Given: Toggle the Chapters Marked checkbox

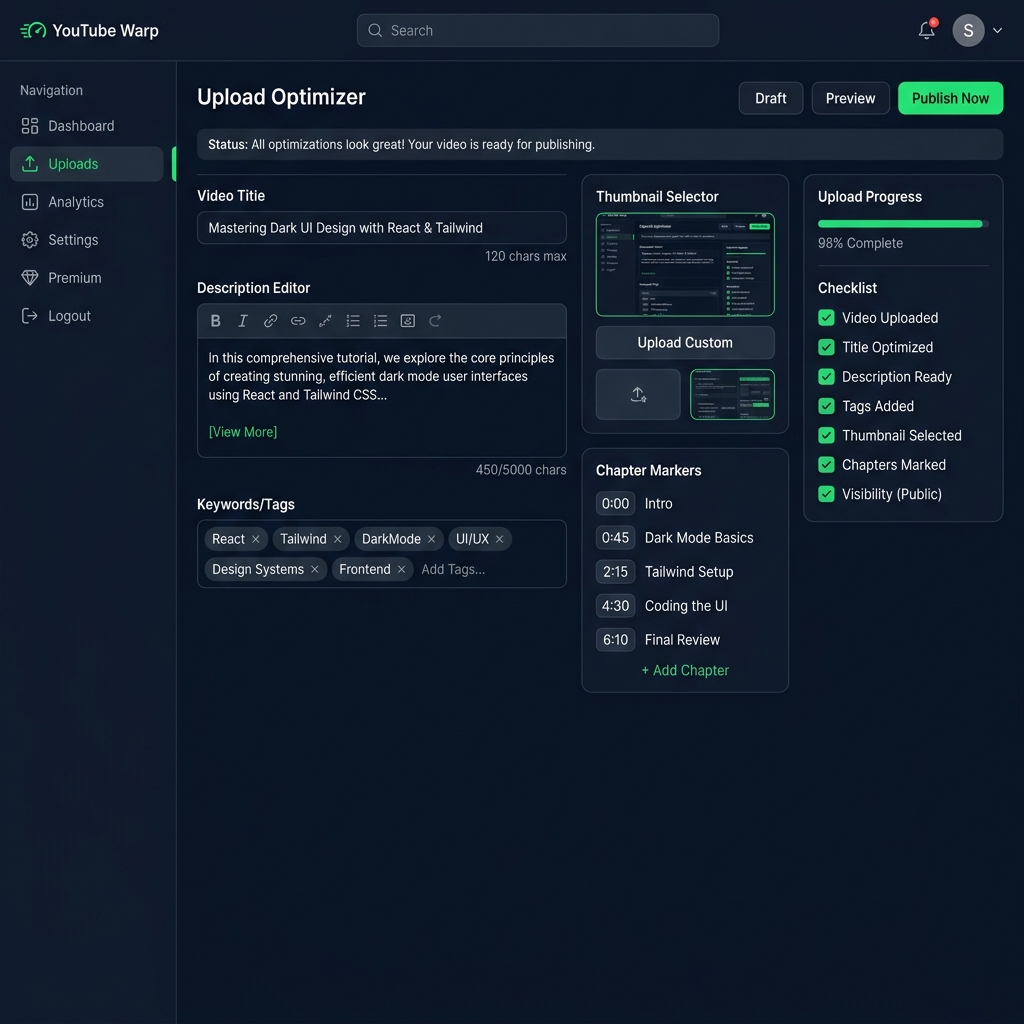Looking at the screenshot, I should coord(826,465).
